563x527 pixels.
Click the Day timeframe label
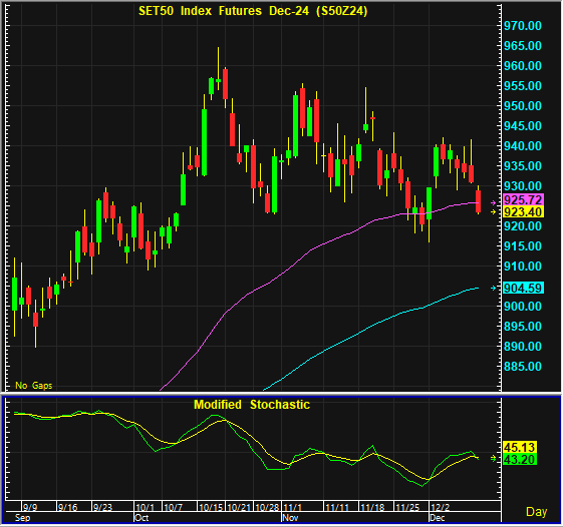point(536,512)
